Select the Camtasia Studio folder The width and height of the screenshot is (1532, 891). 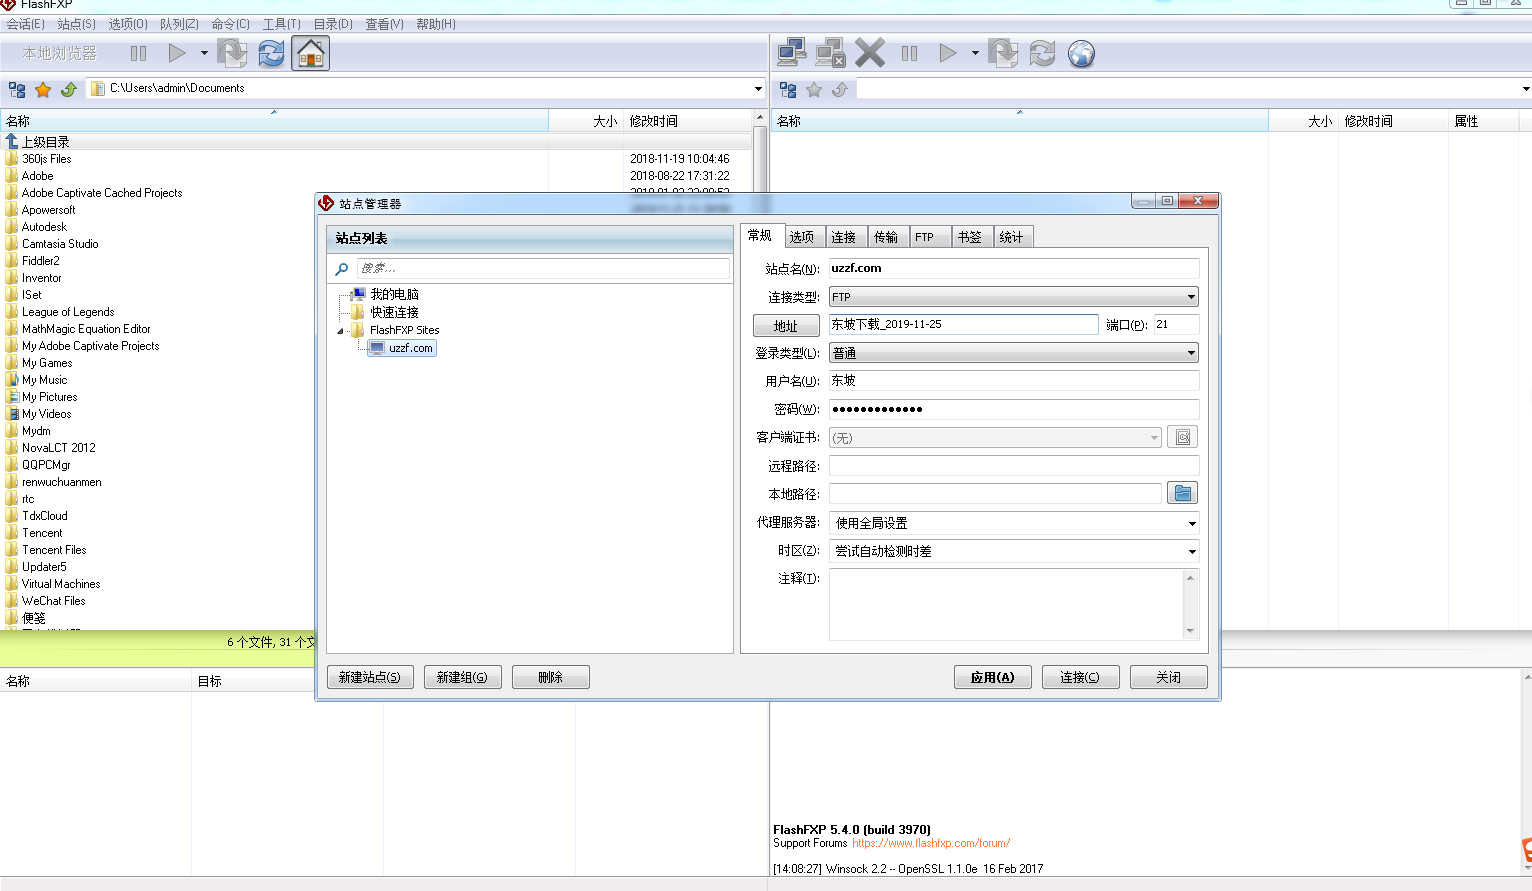60,244
